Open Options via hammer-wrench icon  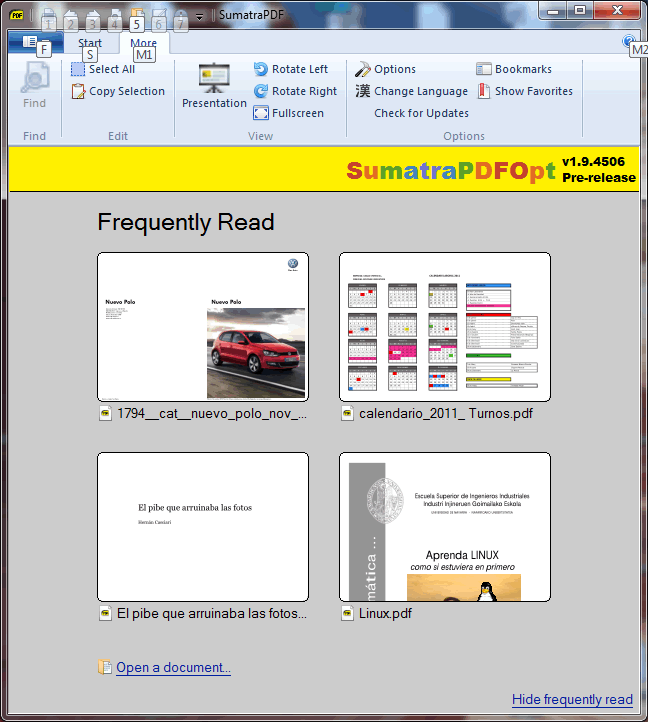click(363, 69)
